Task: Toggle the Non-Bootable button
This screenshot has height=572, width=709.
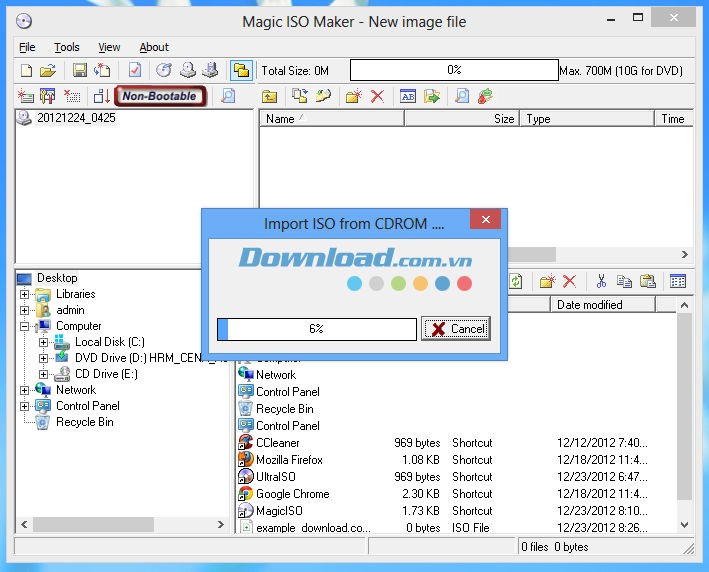Action: pos(160,96)
